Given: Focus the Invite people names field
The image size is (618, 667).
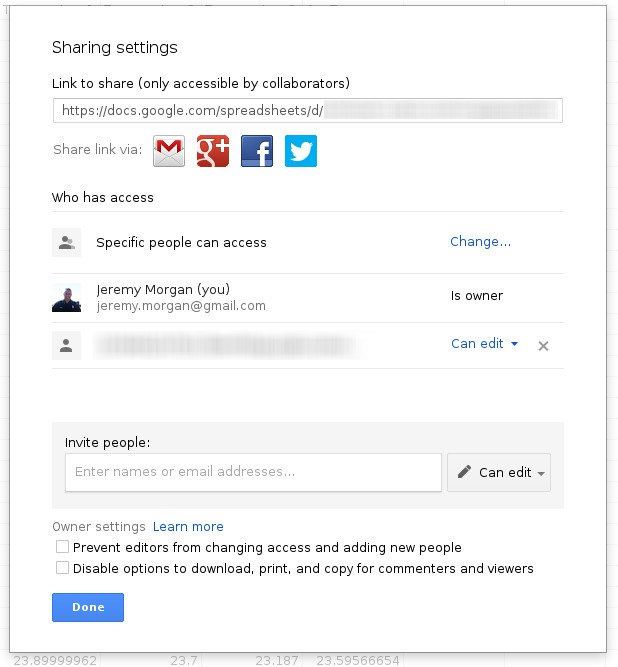Looking at the screenshot, I should 253,472.
